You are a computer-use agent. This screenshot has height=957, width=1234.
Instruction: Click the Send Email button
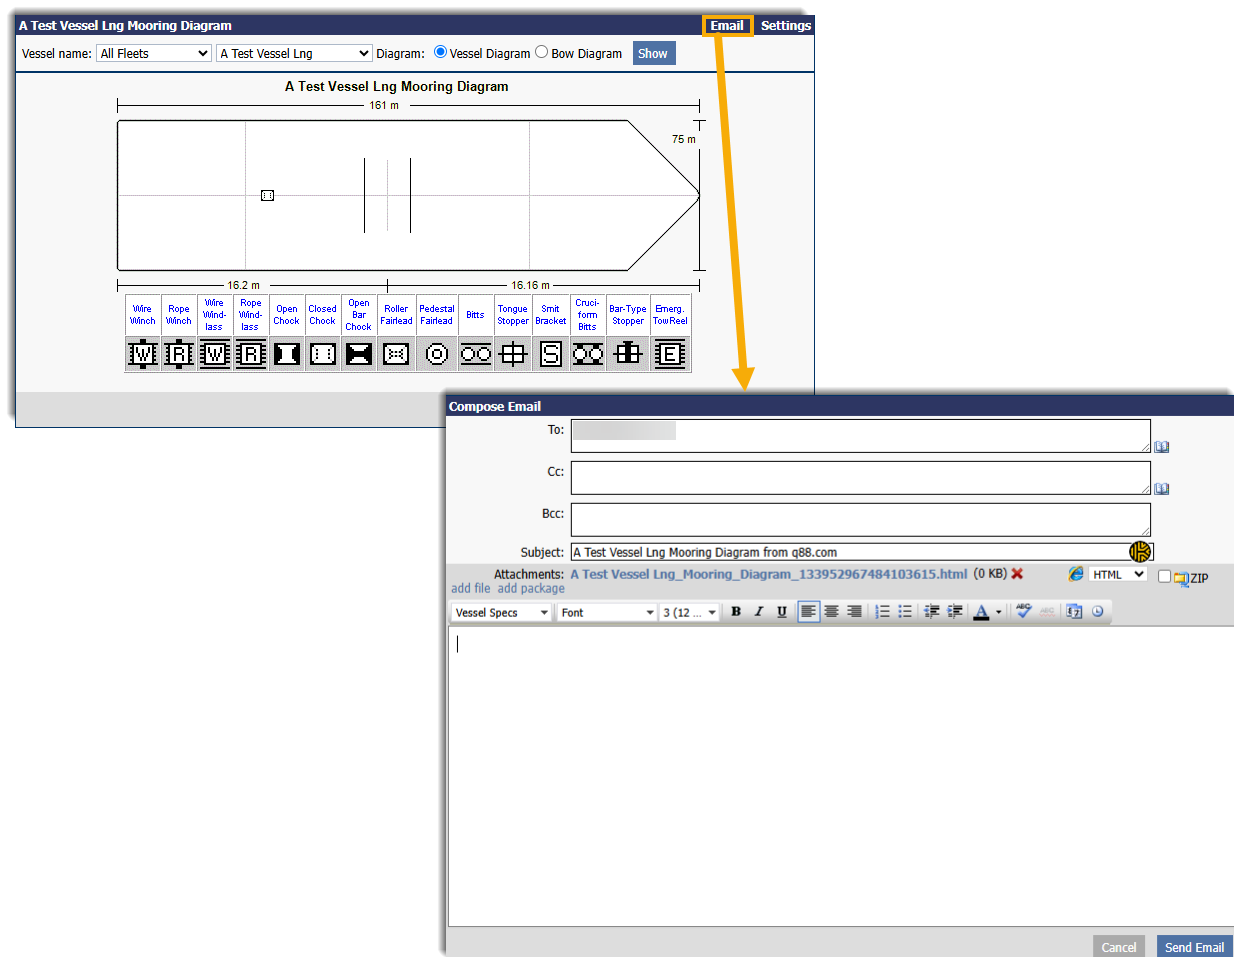[1194, 947]
